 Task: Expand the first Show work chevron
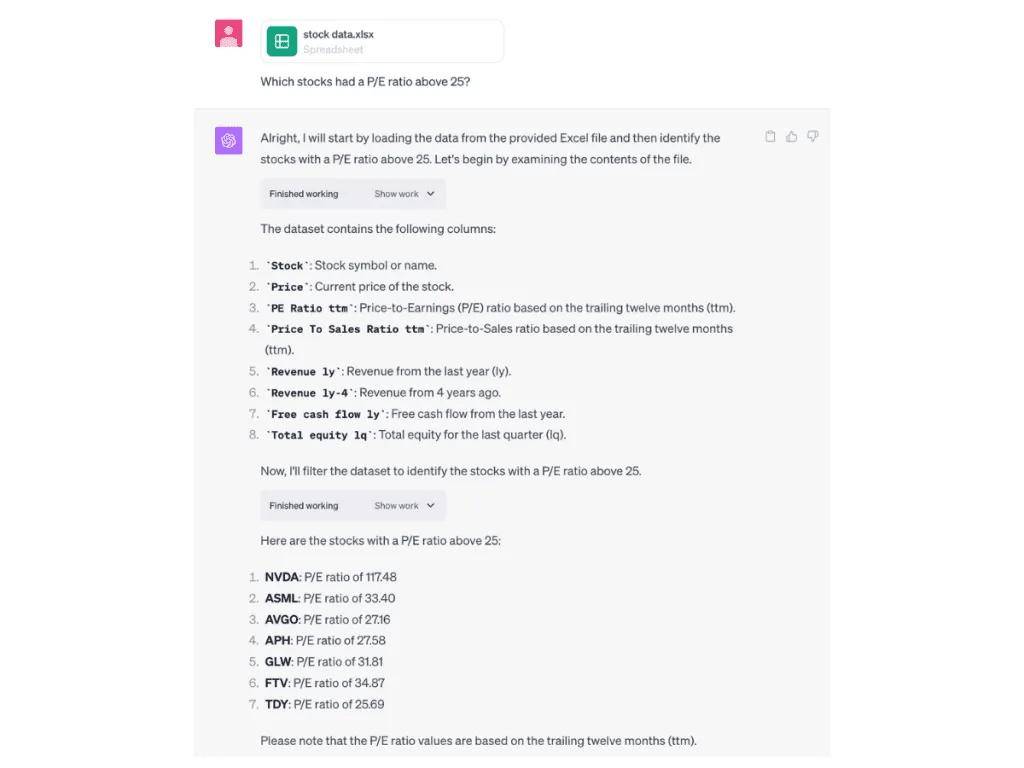pyautogui.click(x=430, y=194)
